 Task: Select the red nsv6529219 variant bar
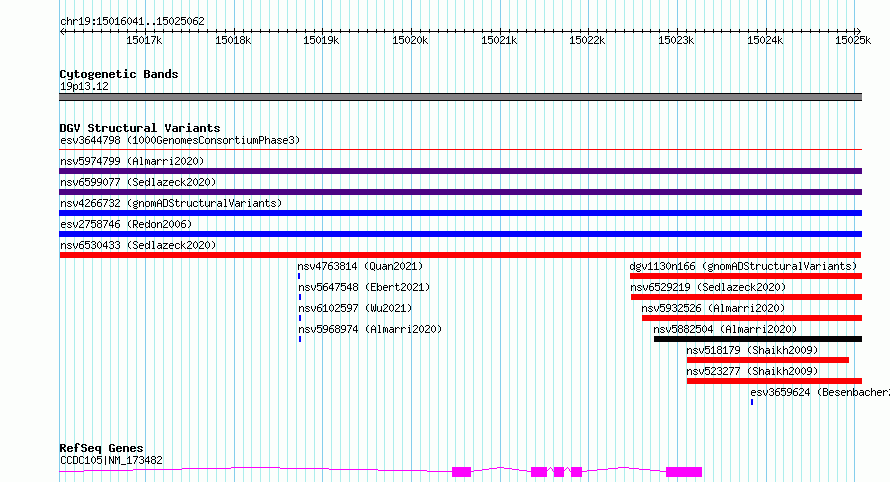pos(746,297)
